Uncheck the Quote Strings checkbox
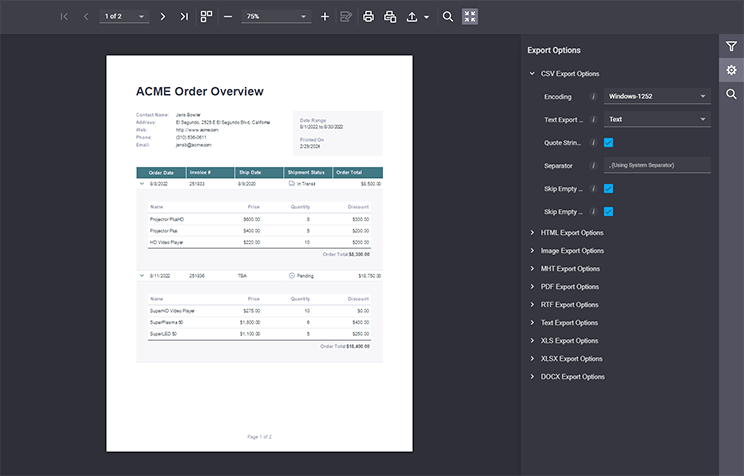 pyautogui.click(x=609, y=143)
